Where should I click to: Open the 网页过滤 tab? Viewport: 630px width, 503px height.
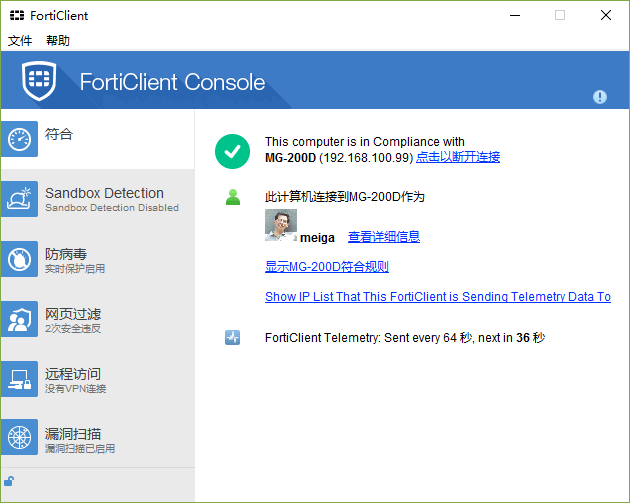[98, 319]
